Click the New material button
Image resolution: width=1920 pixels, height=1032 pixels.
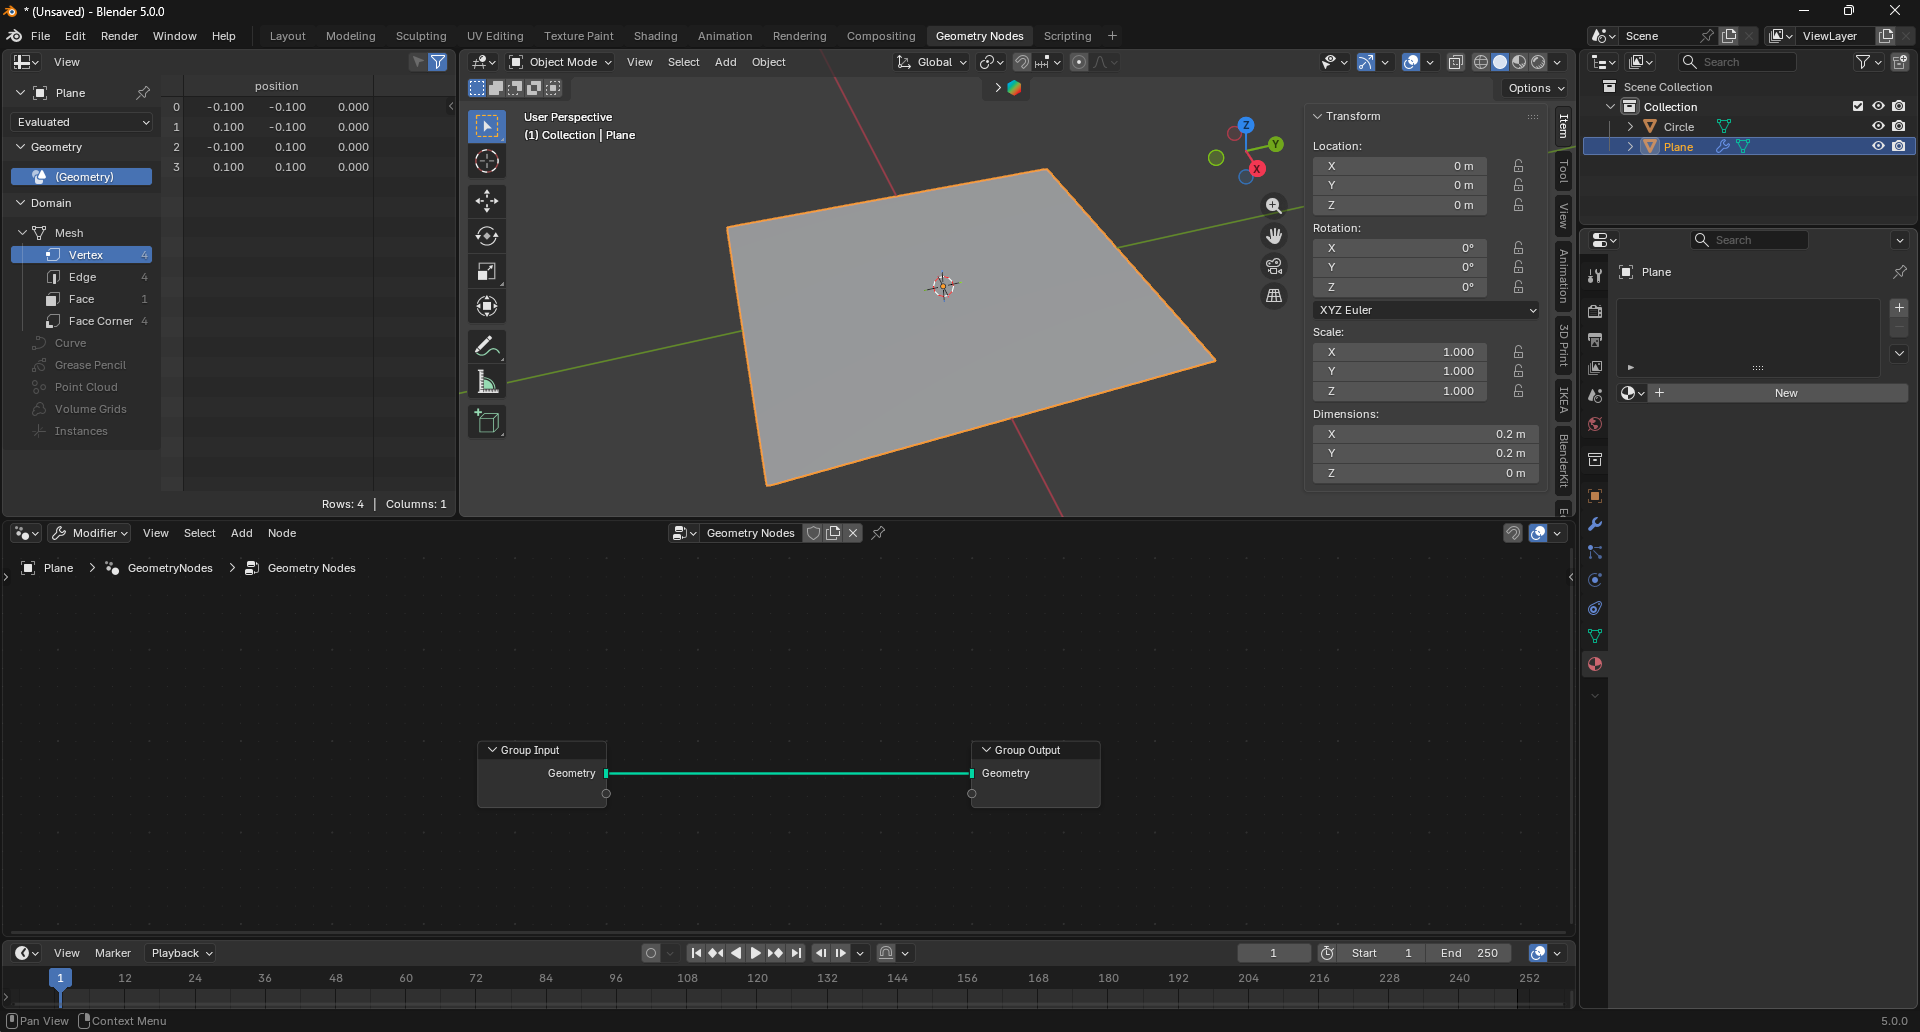click(1785, 393)
